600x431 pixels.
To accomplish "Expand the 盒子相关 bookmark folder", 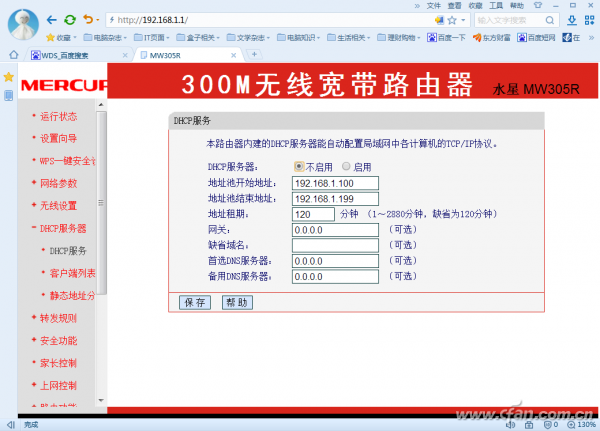I will pyautogui.click(x=198, y=38).
